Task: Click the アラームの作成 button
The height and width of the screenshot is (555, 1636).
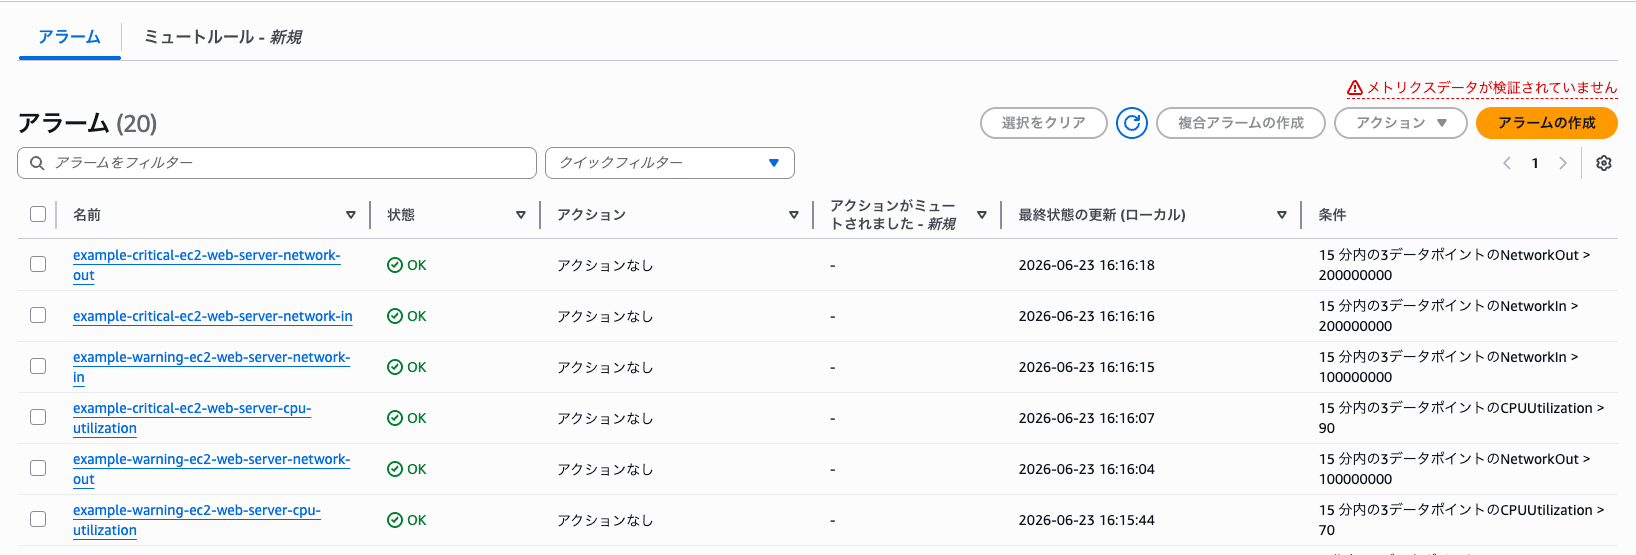Action: [x=1547, y=123]
